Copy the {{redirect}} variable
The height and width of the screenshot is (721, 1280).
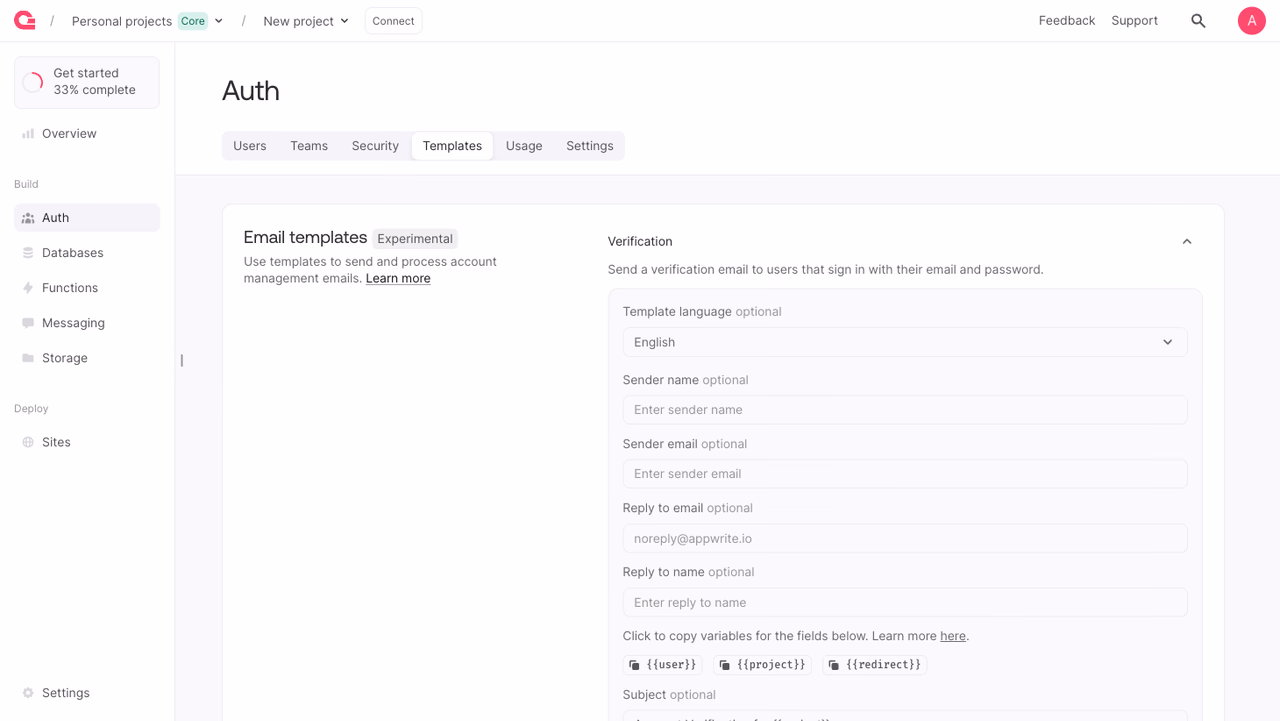coord(875,665)
